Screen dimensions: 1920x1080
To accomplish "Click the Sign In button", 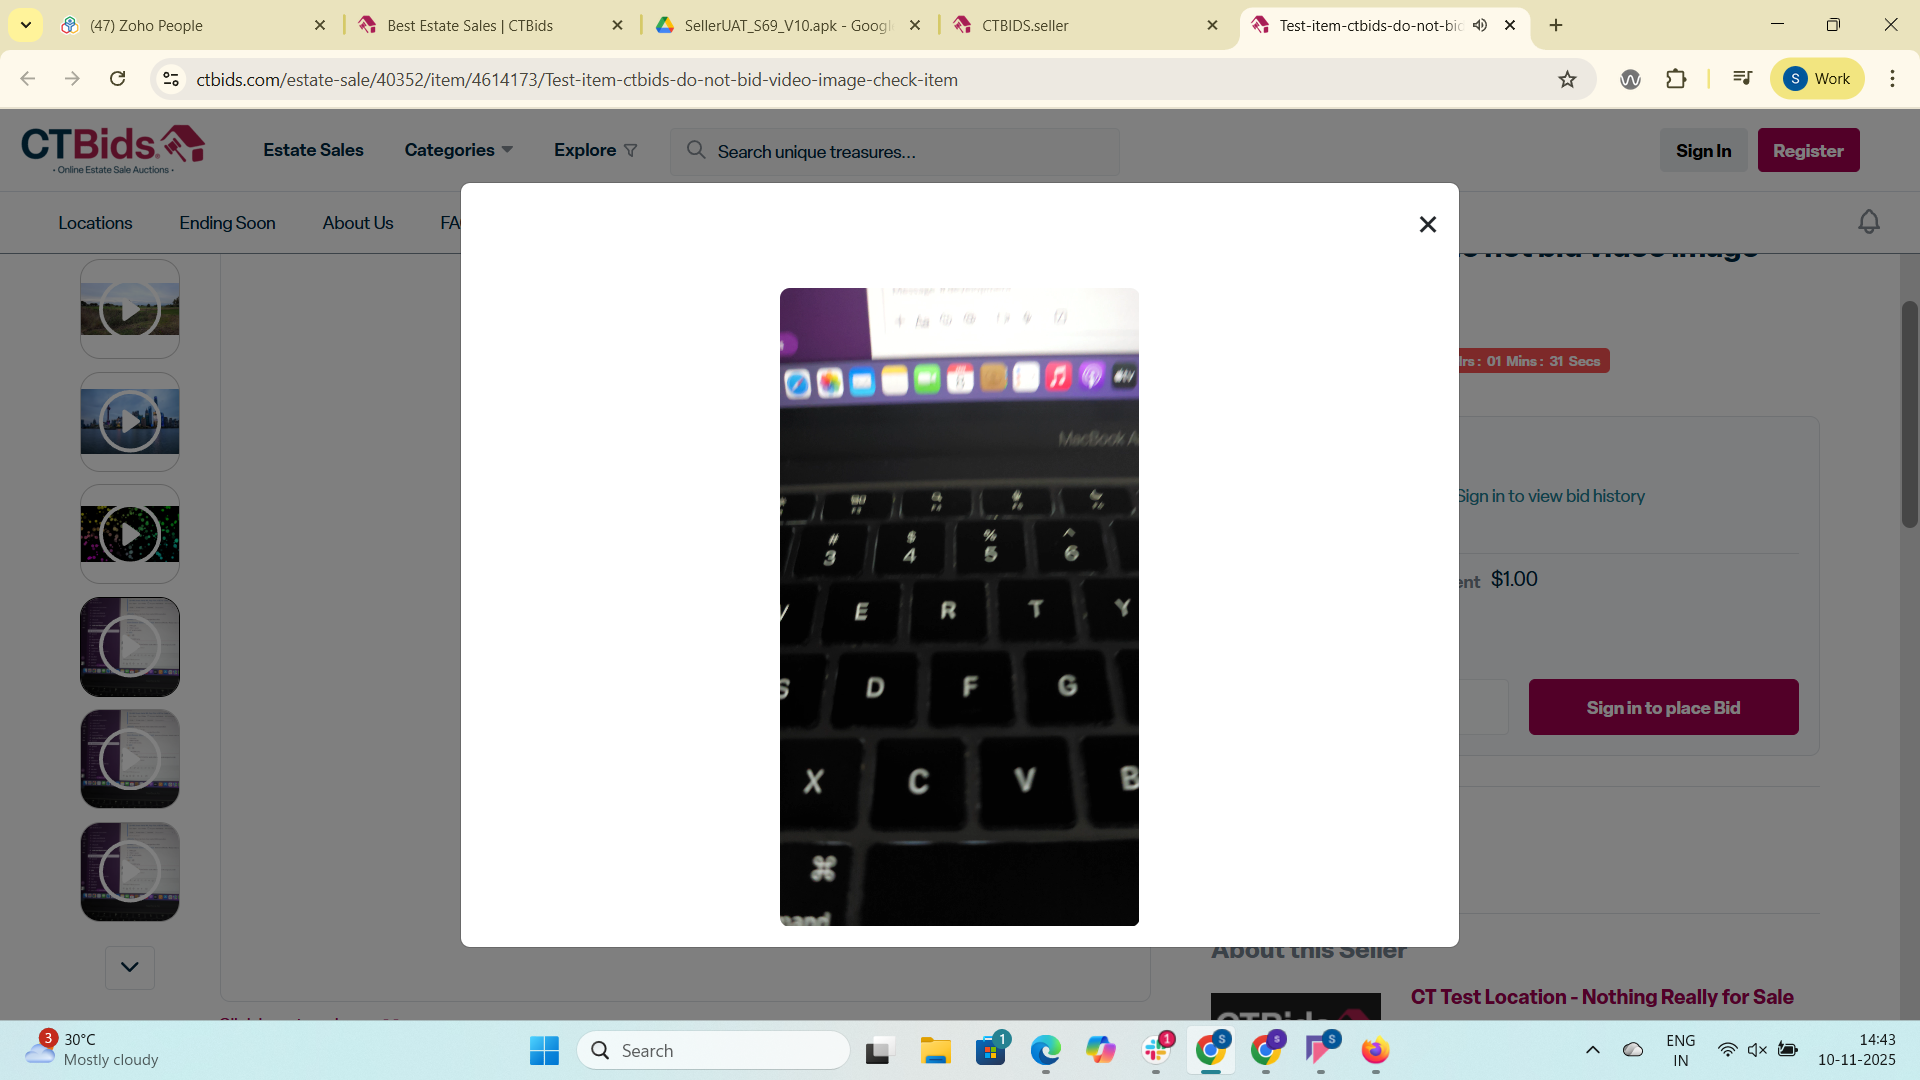I will tap(1703, 151).
